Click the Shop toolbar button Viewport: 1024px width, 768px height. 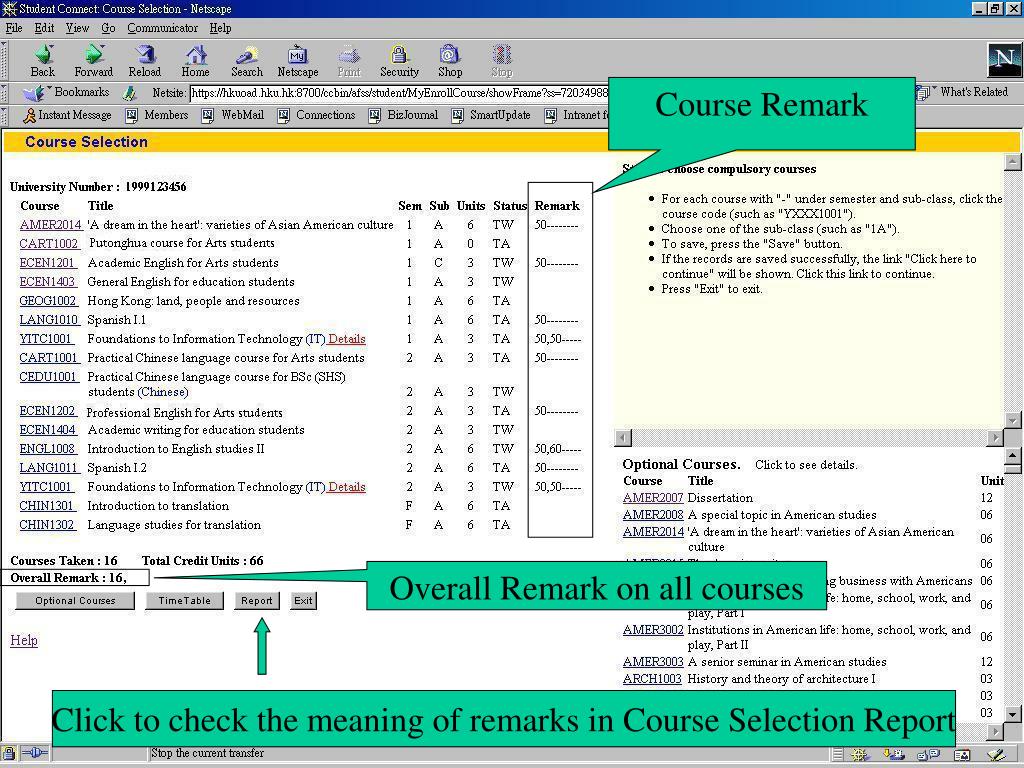point(450,61)
